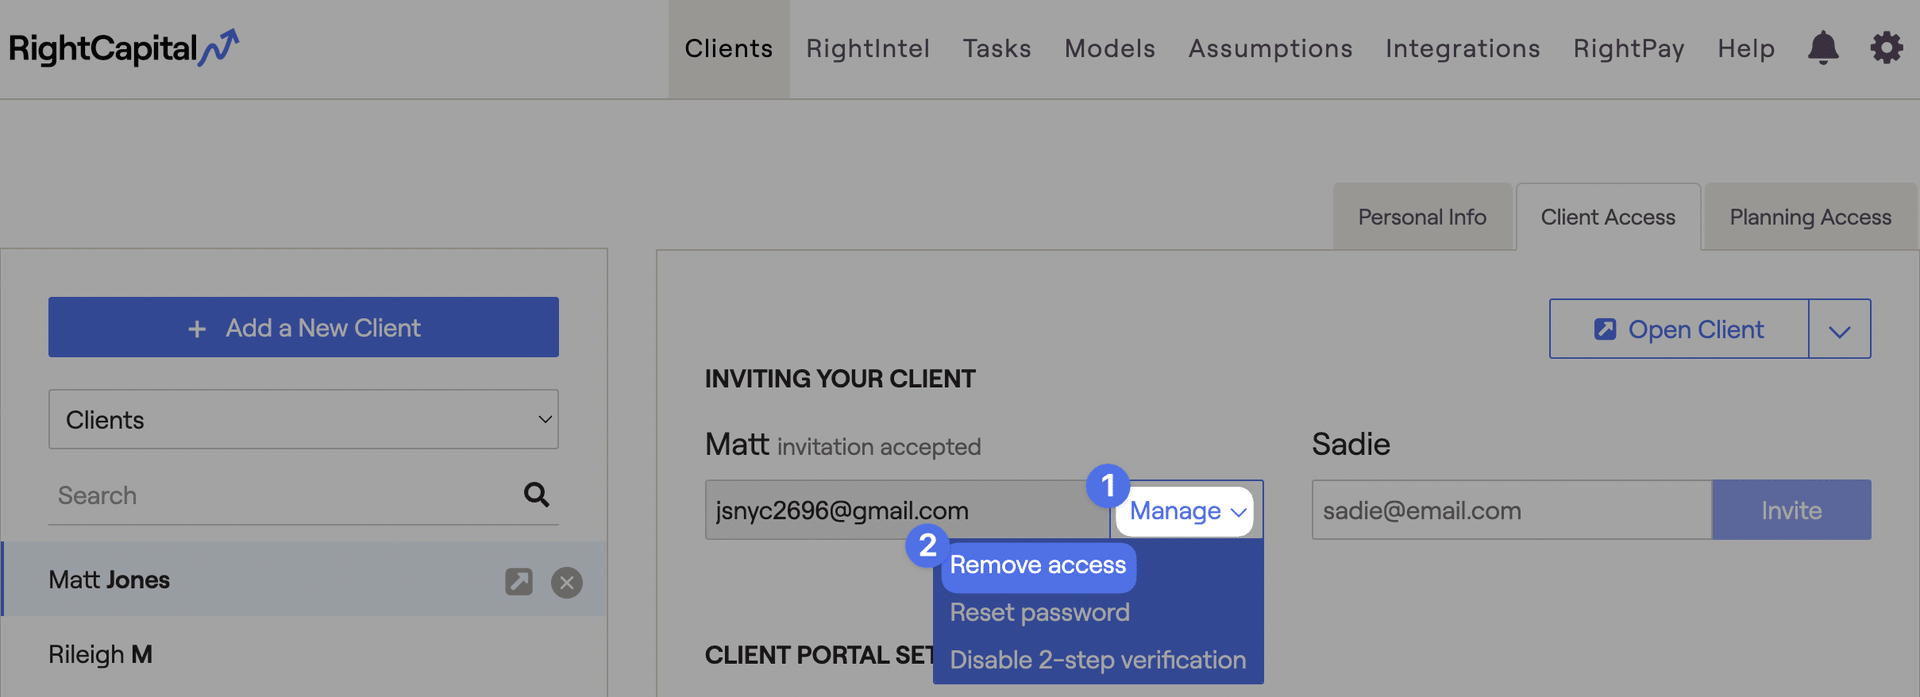Viewport: 1920px width, 697px height.
Task: Click the Open Client button
Action: [x=1679, y=329]
